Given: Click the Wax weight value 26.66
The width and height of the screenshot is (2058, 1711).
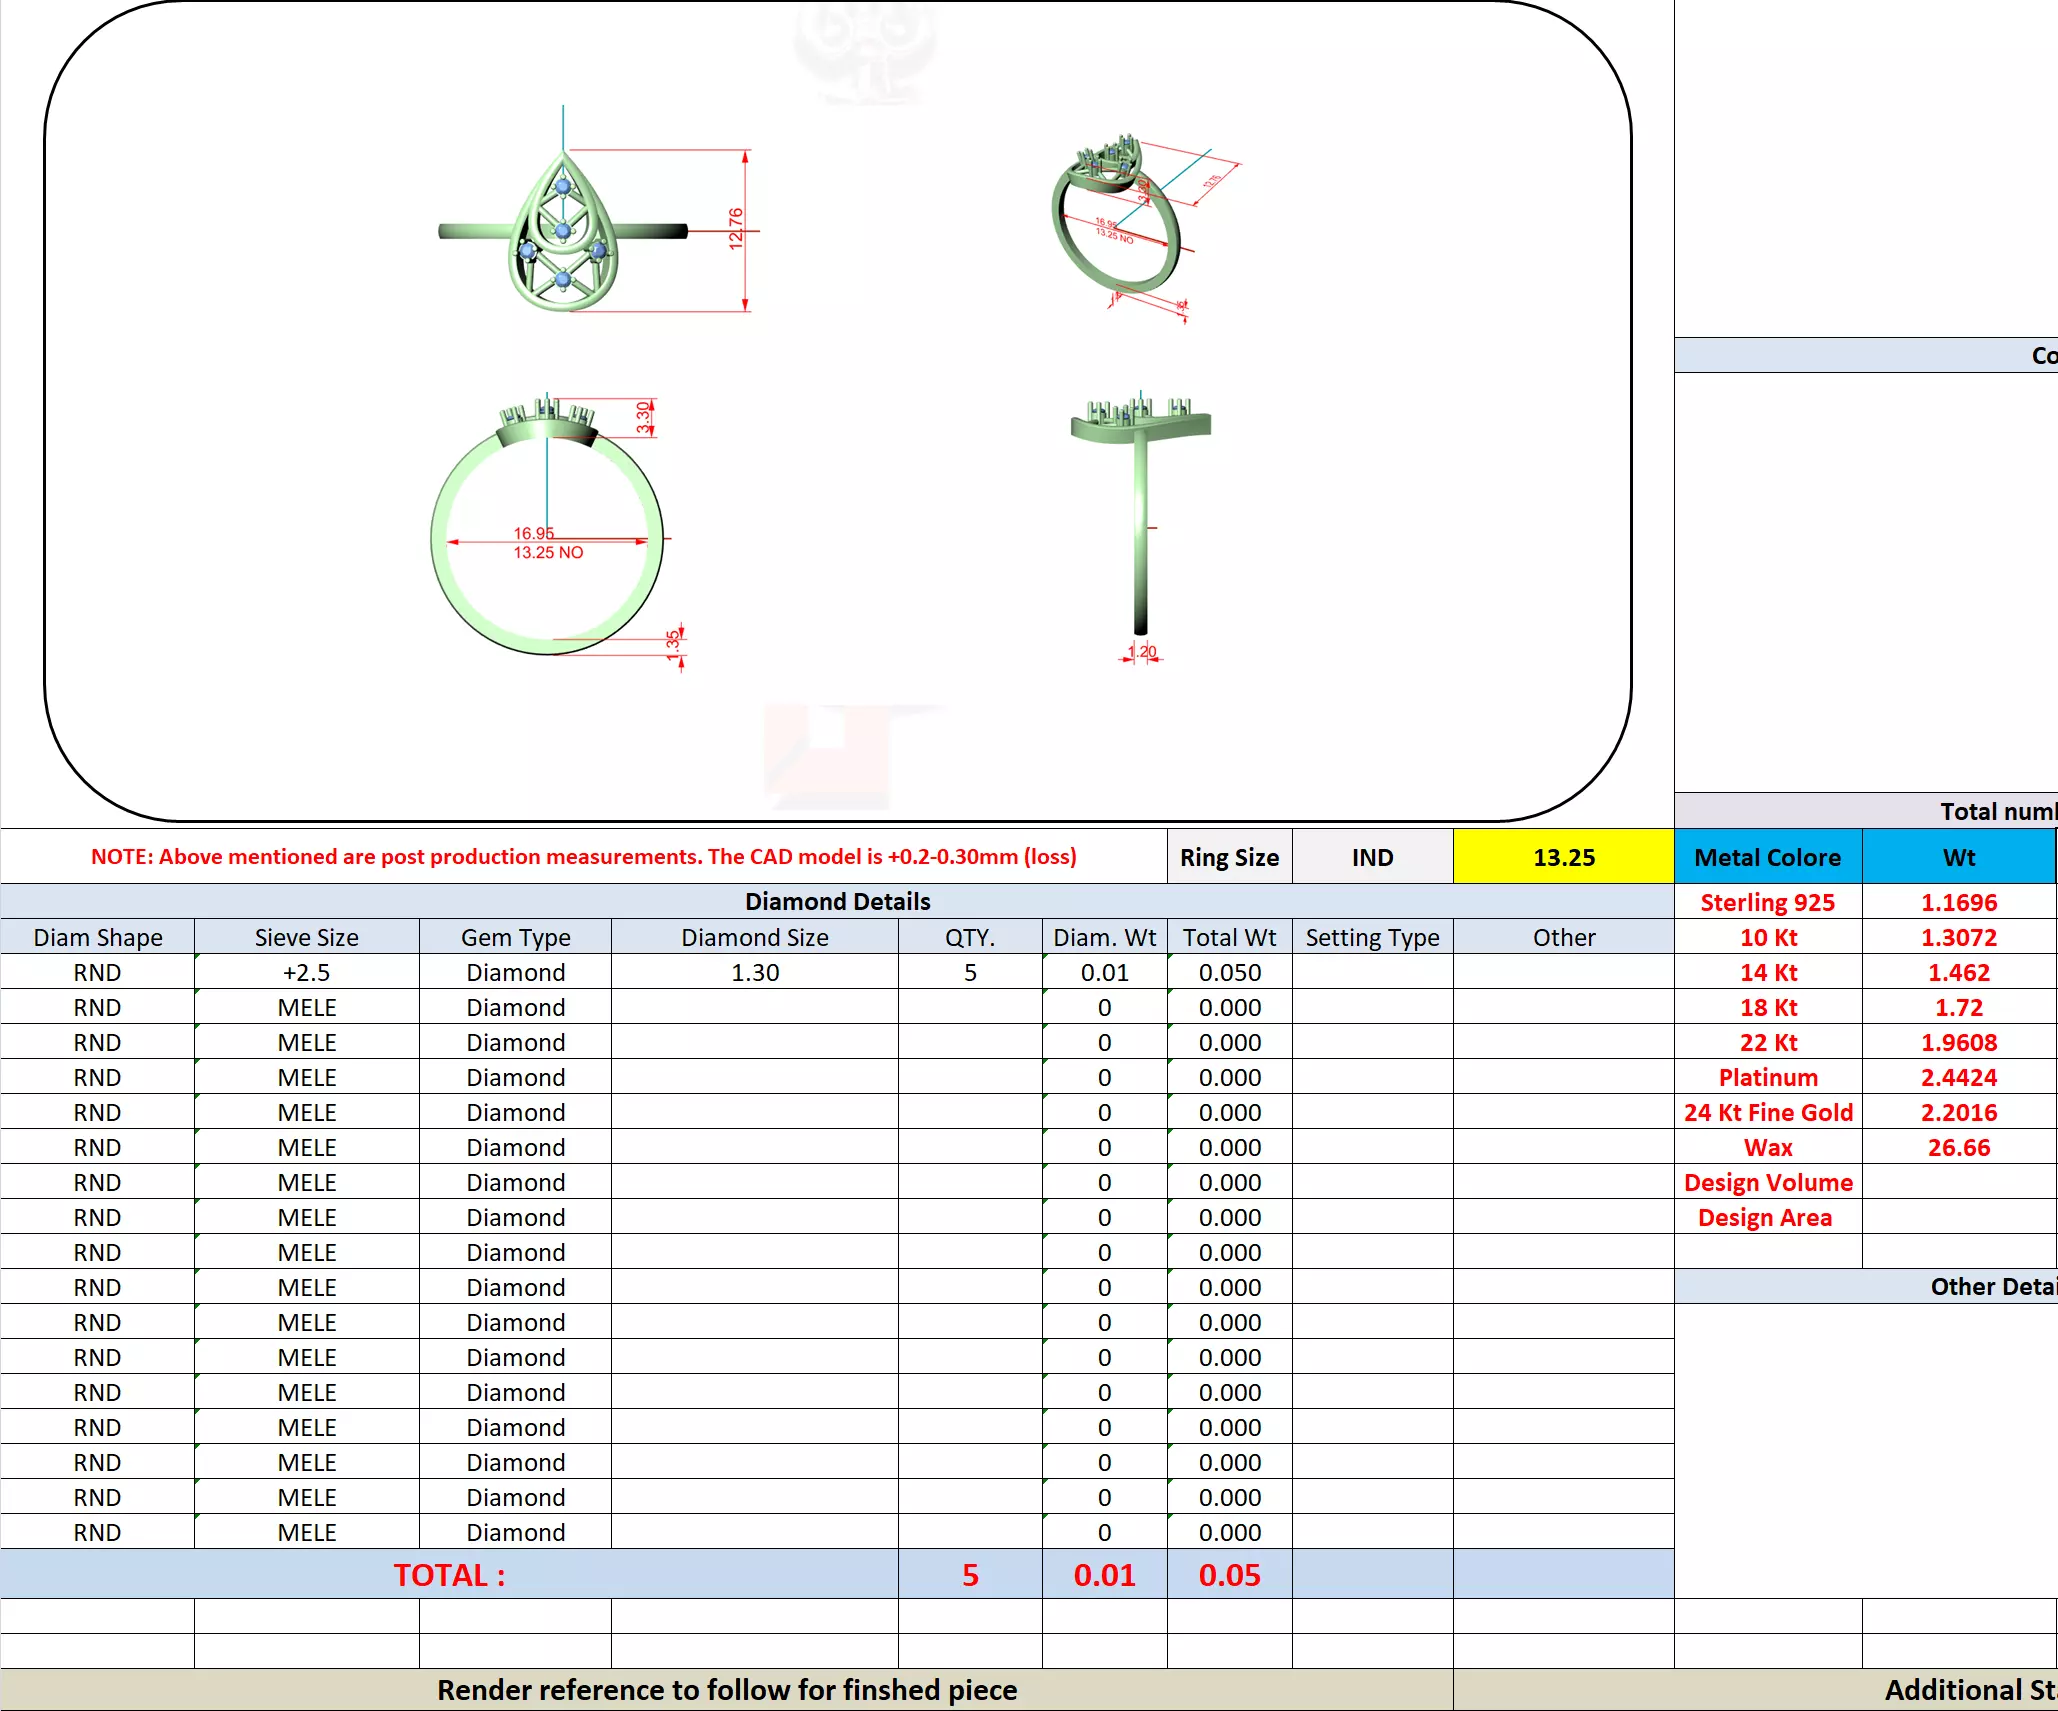Looking at the screenshot, I should point(1958,1147).
